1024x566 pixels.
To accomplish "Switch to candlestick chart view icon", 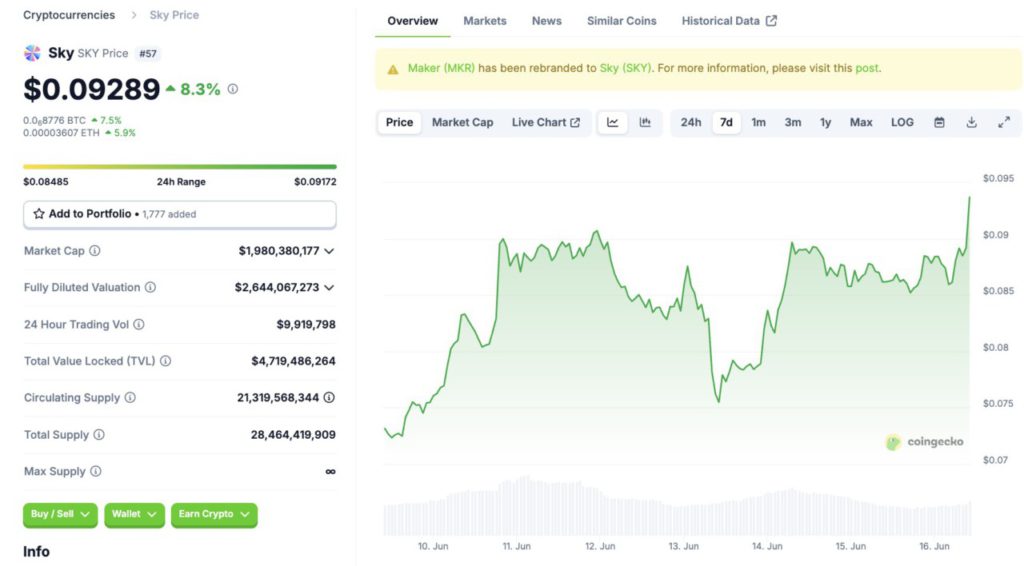I will pyautogui.click(x=645, y=122).
